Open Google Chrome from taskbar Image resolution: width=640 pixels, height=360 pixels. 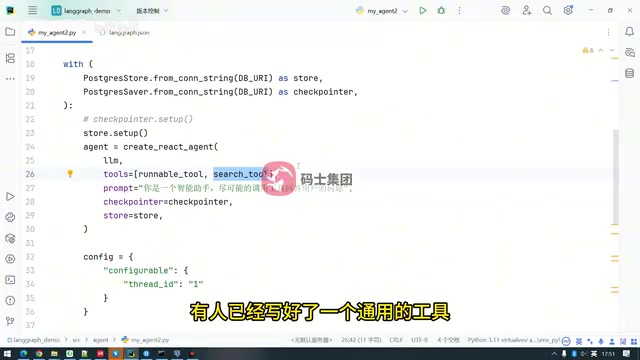coord(39,353)
